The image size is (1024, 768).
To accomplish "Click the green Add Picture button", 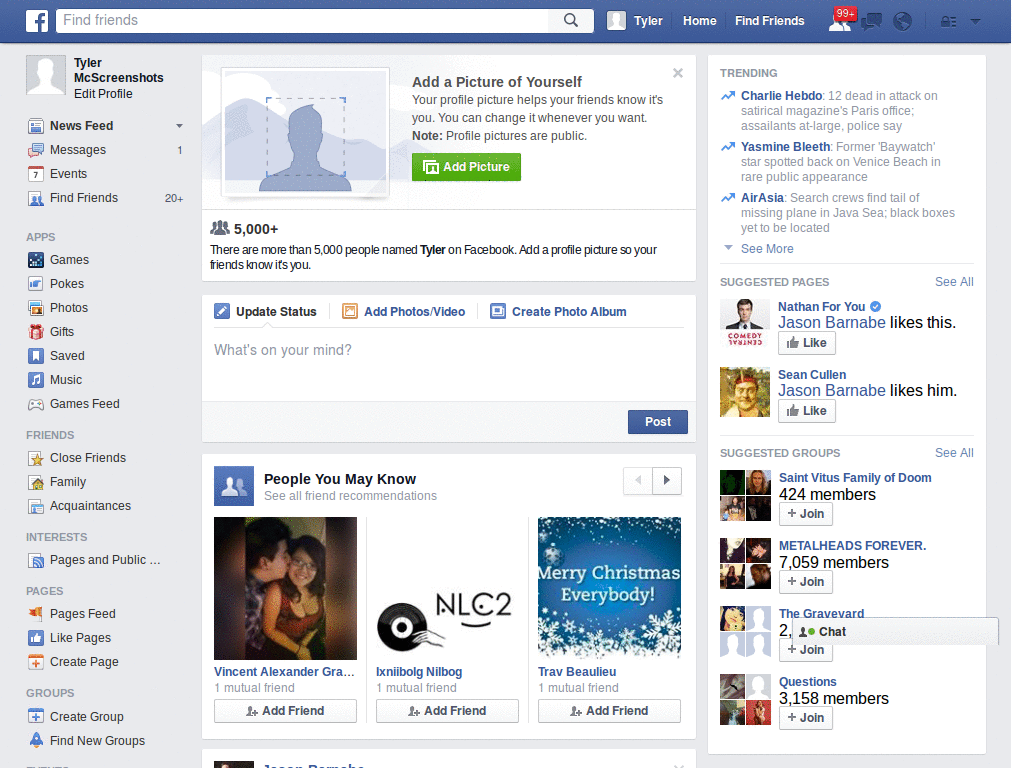I will (x=466, y=167).
